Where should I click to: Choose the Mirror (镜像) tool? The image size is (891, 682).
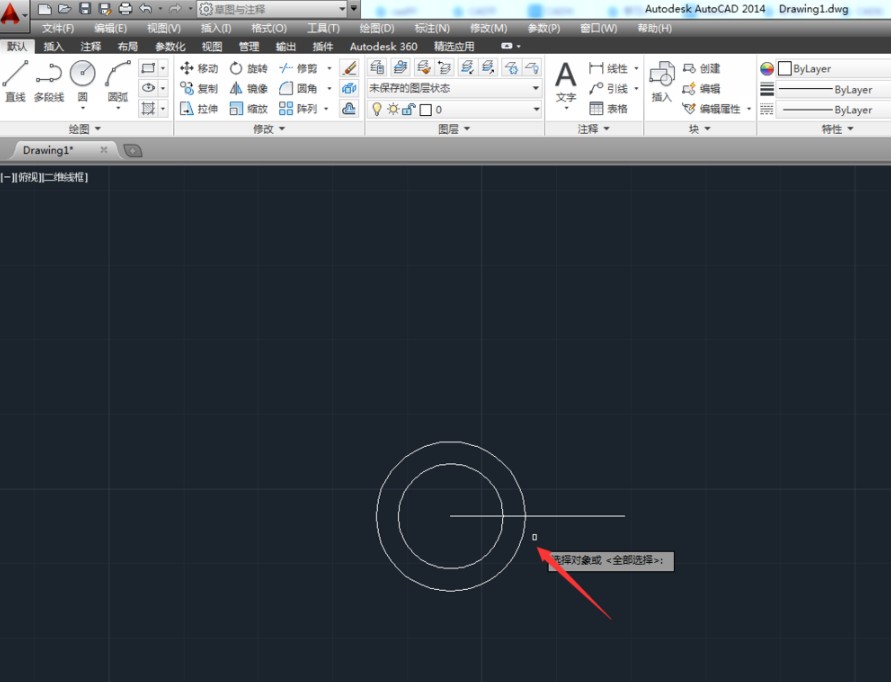tap(248, 89)
